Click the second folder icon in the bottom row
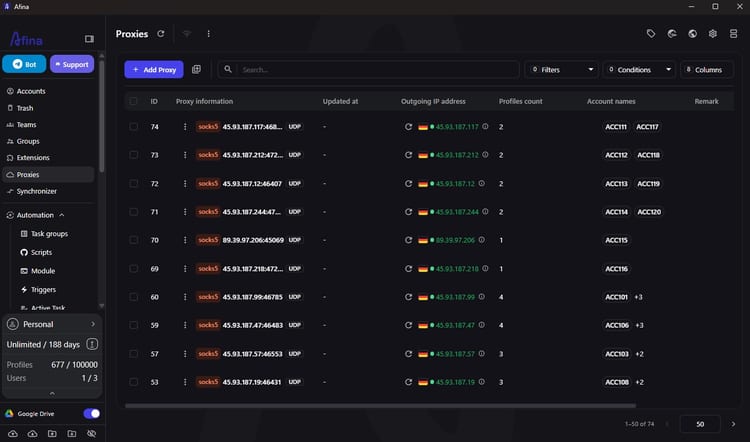 72,433
